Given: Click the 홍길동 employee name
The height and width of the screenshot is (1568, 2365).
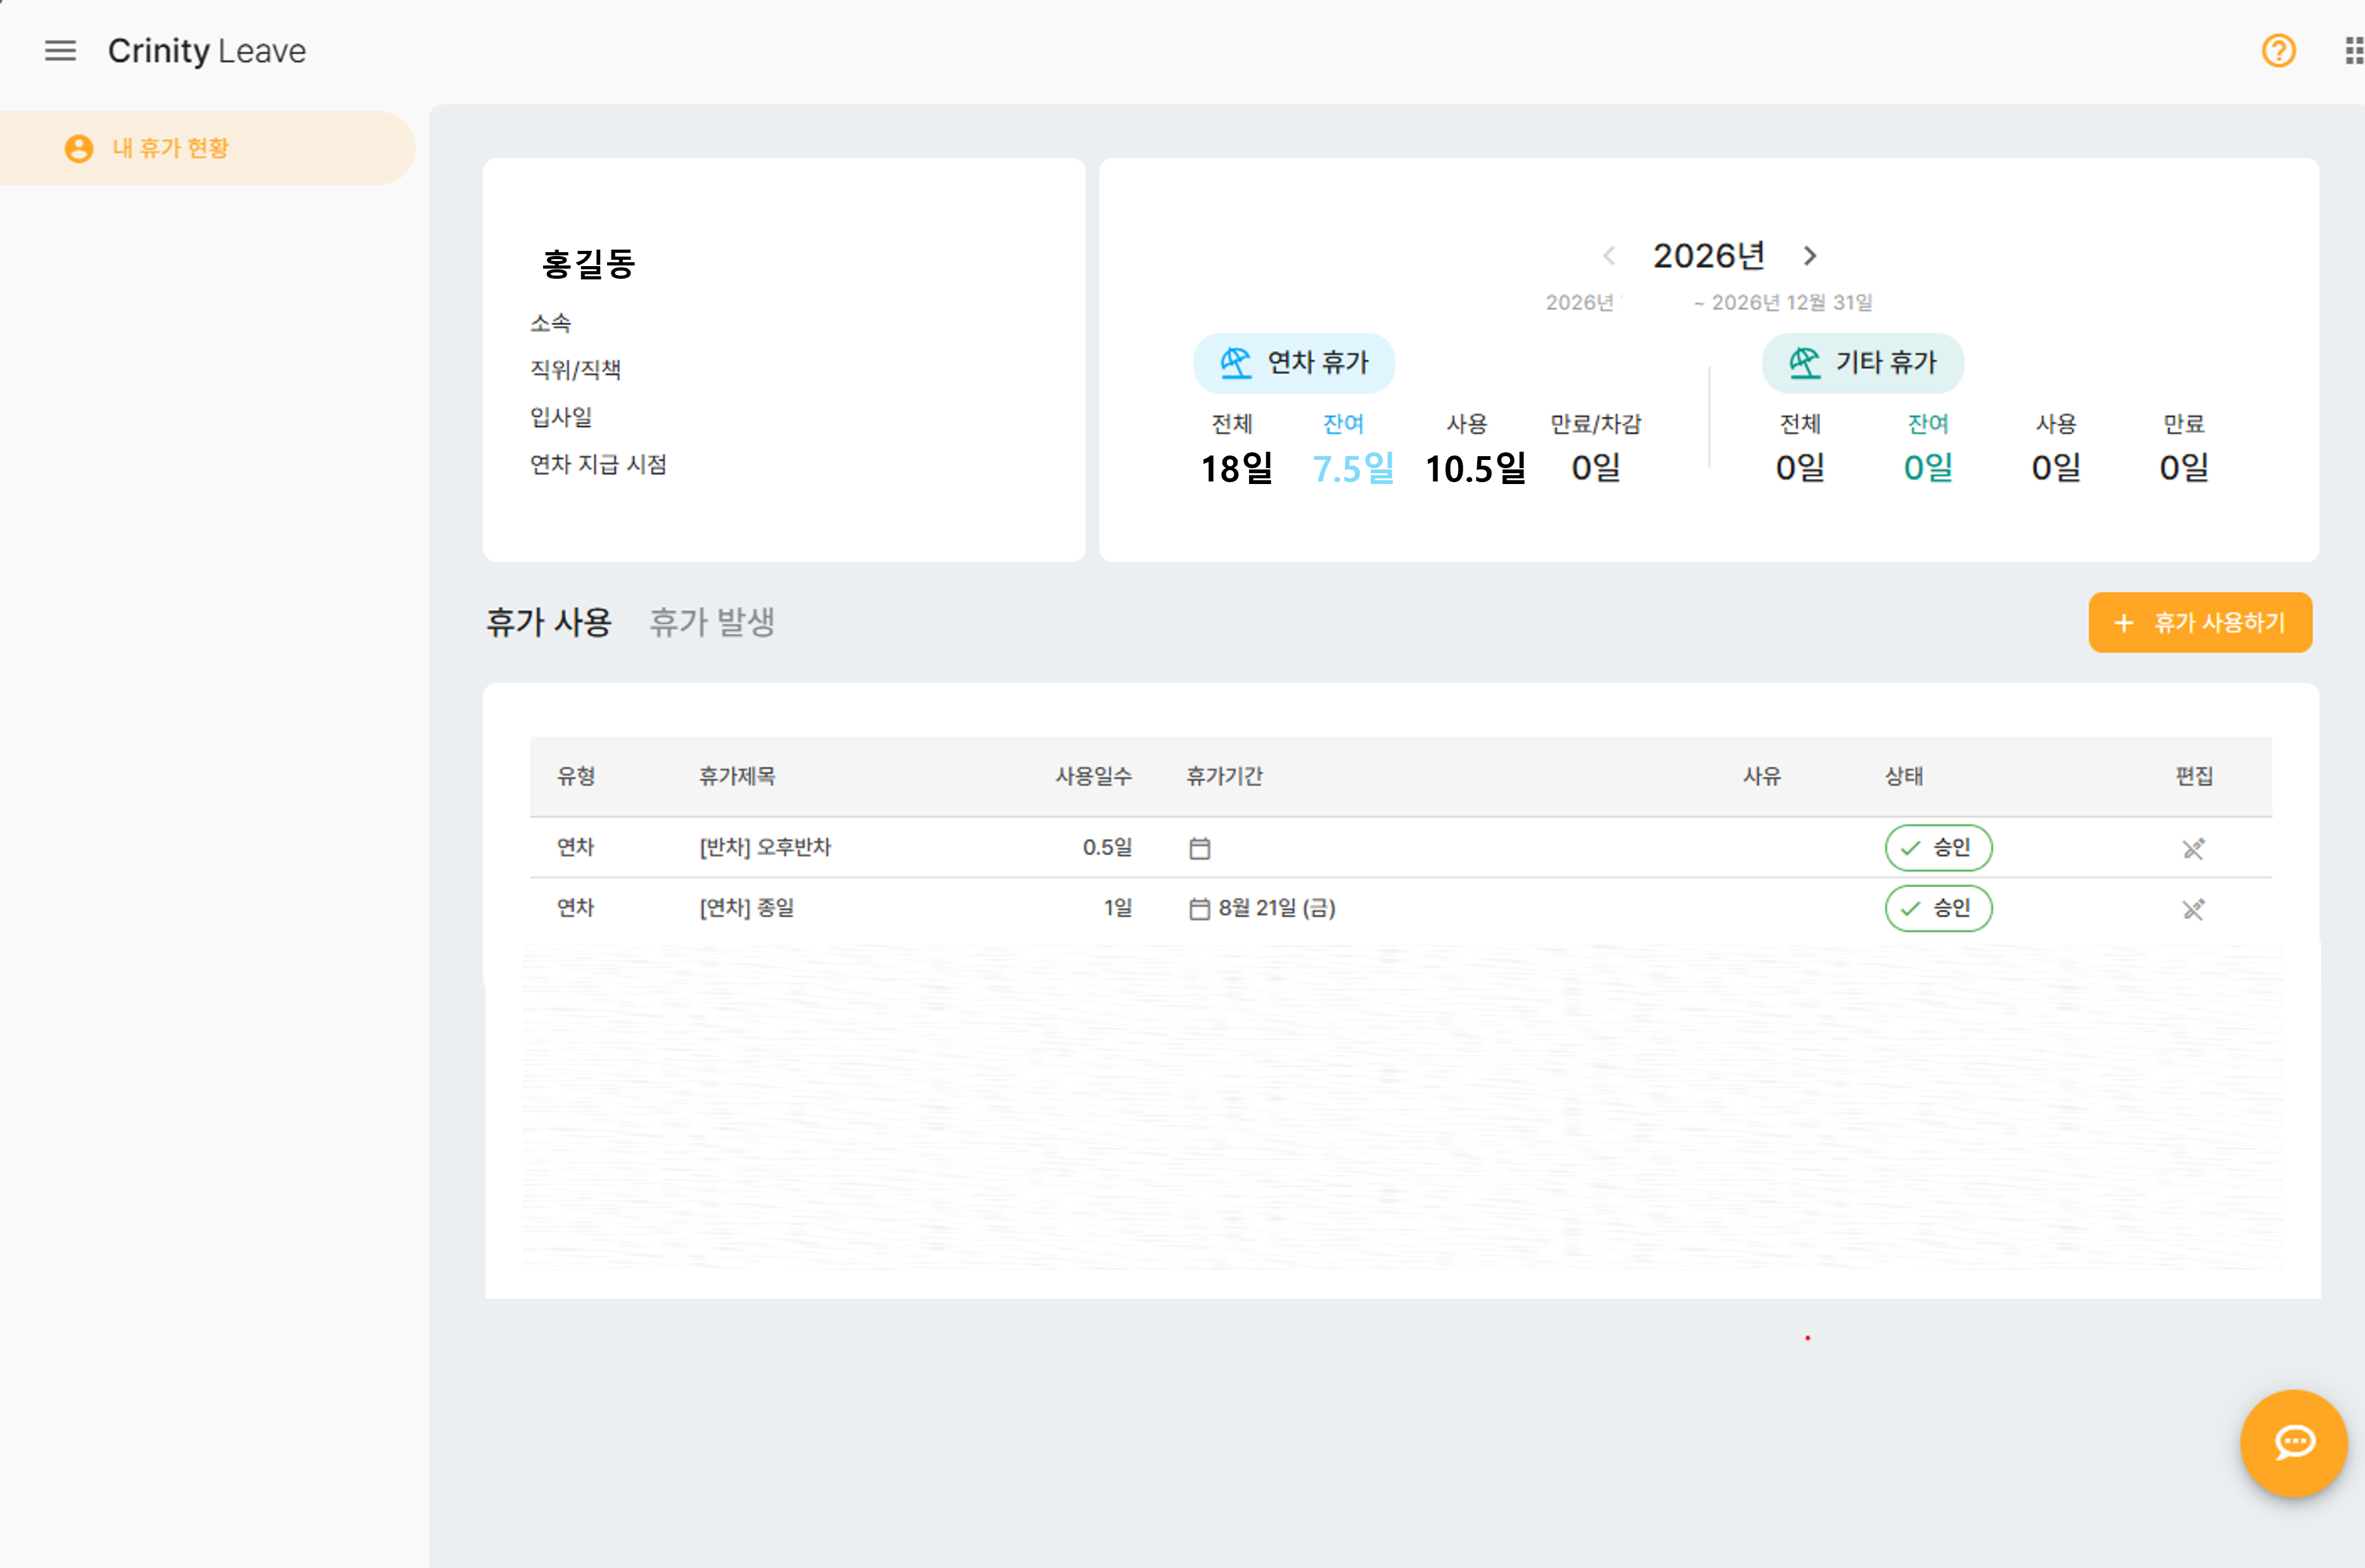Looking at the screenshot, I should 588,264.
